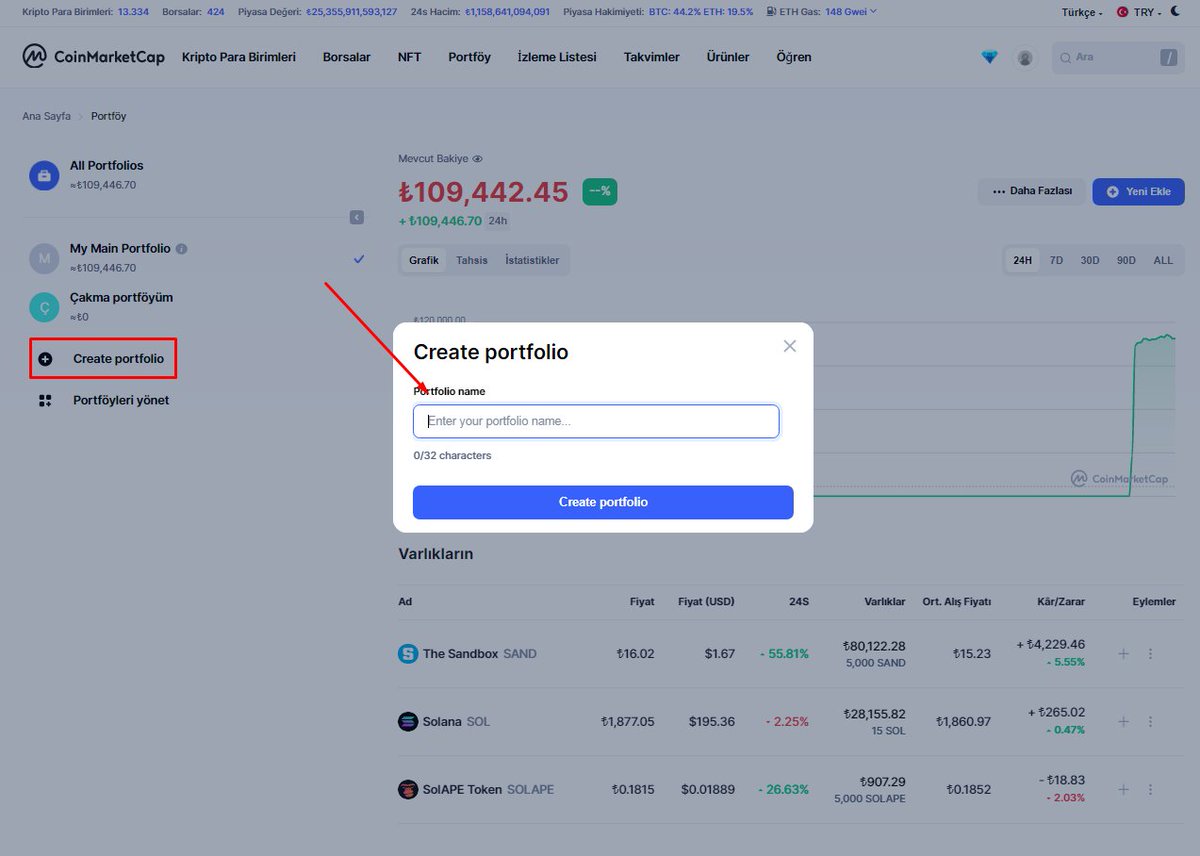Click the blue Create portfolio button

[603, 502]
